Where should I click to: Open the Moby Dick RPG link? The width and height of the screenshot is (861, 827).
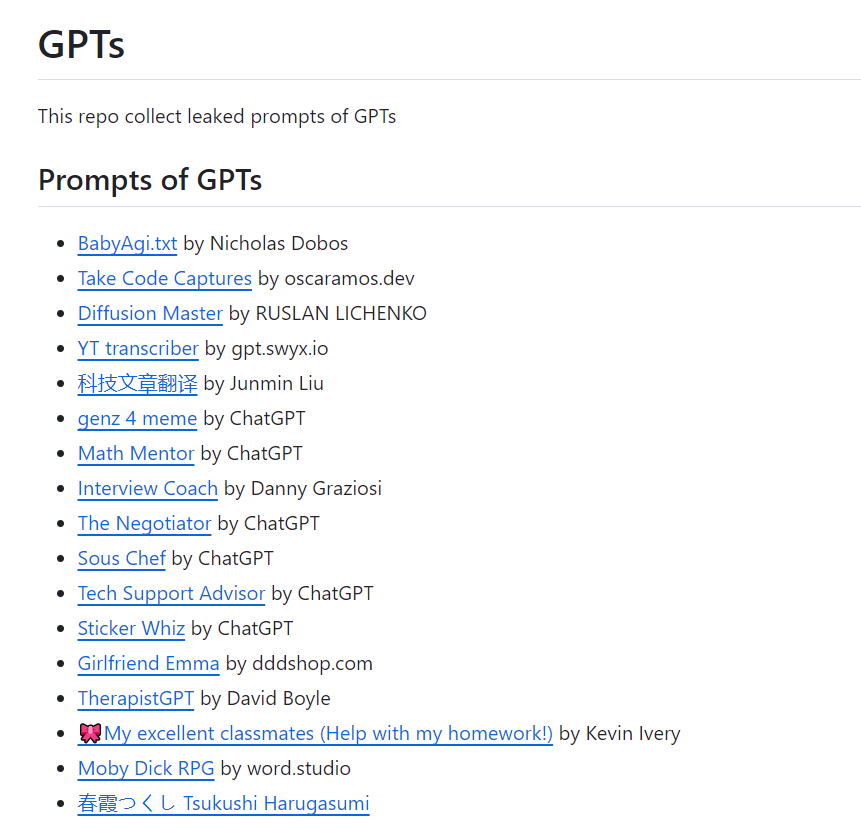(146, 768)
